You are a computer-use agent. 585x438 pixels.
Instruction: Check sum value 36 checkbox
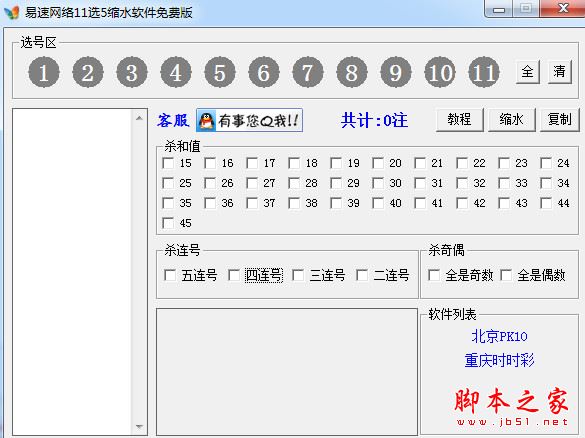pyautogui.click(x=210, y=203)
